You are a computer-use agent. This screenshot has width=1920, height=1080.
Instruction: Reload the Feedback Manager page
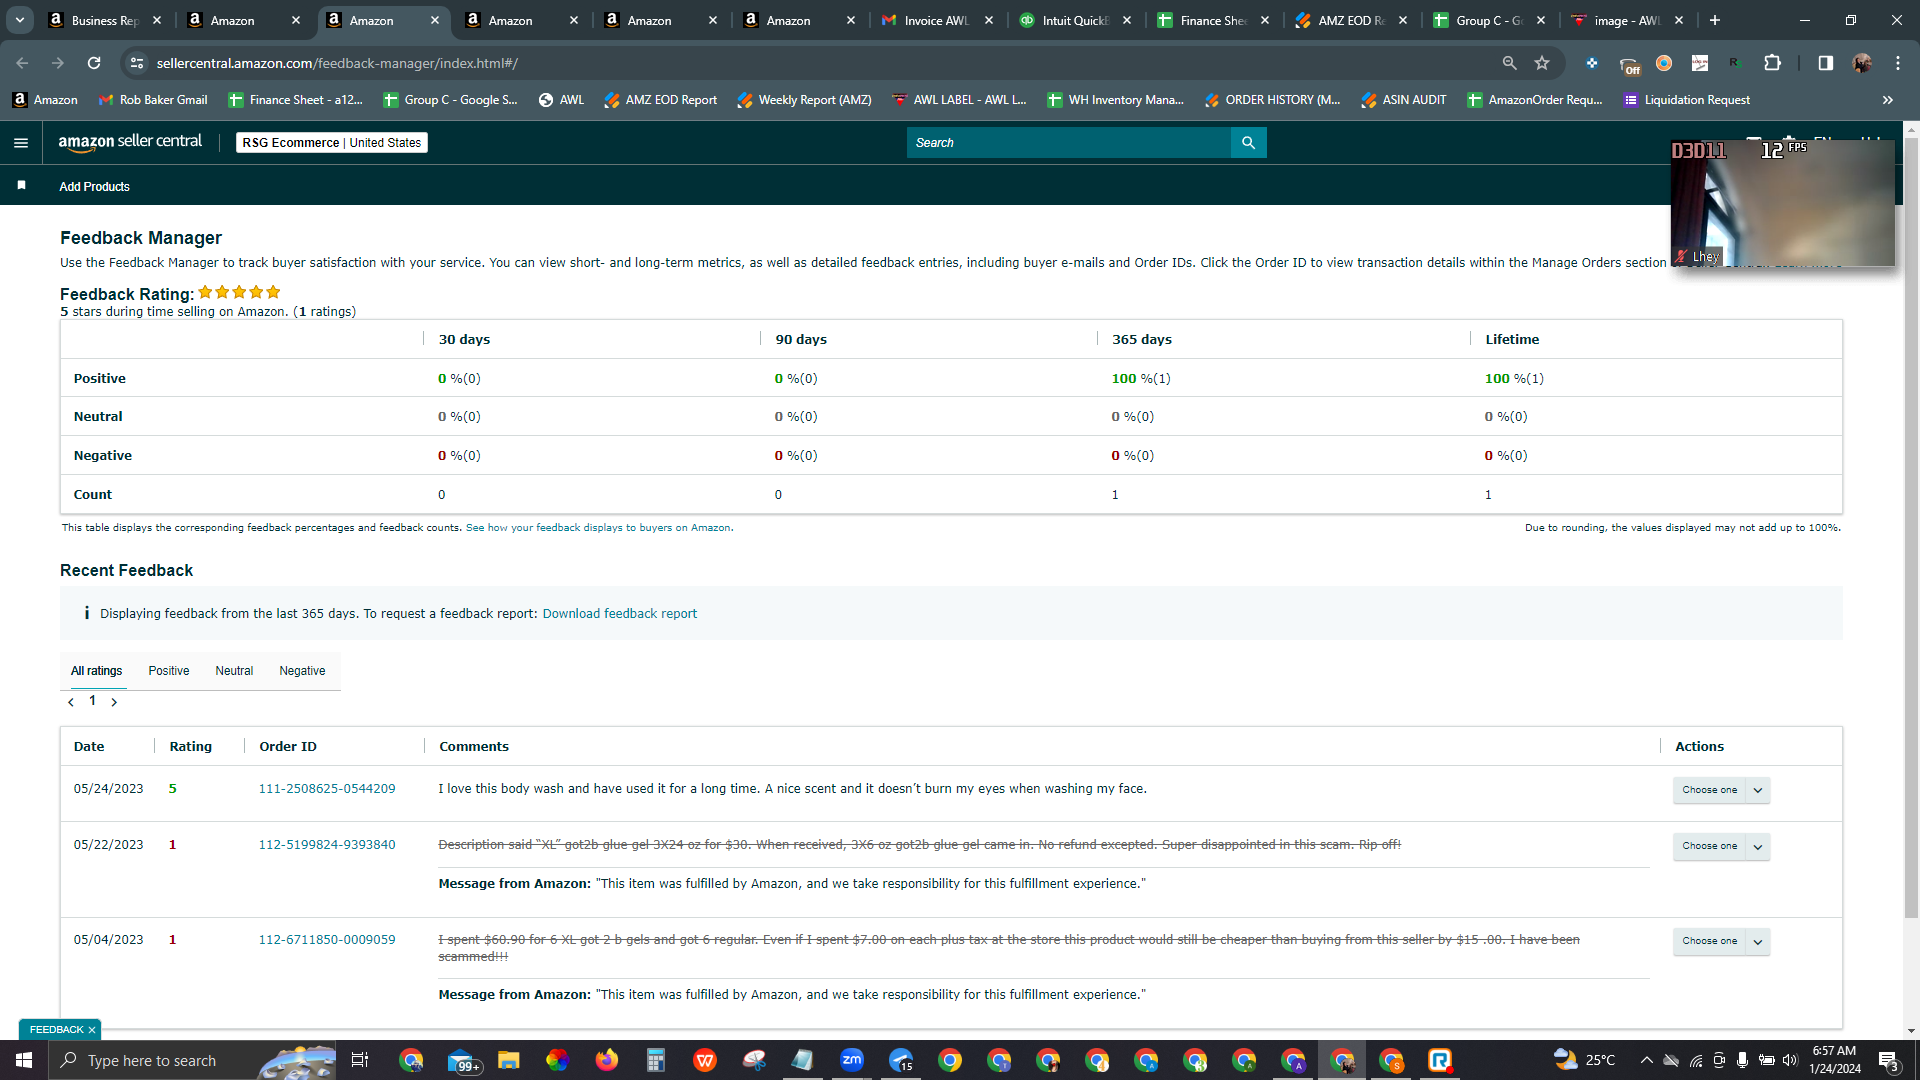click(94, 63)
